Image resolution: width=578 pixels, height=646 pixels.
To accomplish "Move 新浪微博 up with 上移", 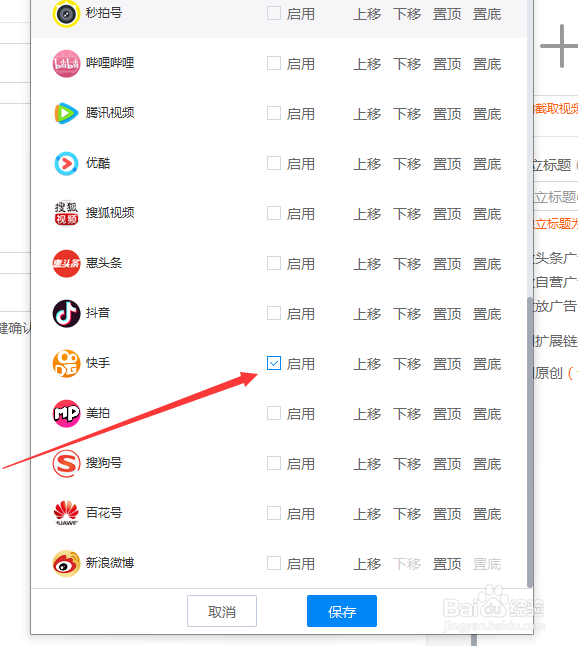I will [x=367, y=564].
